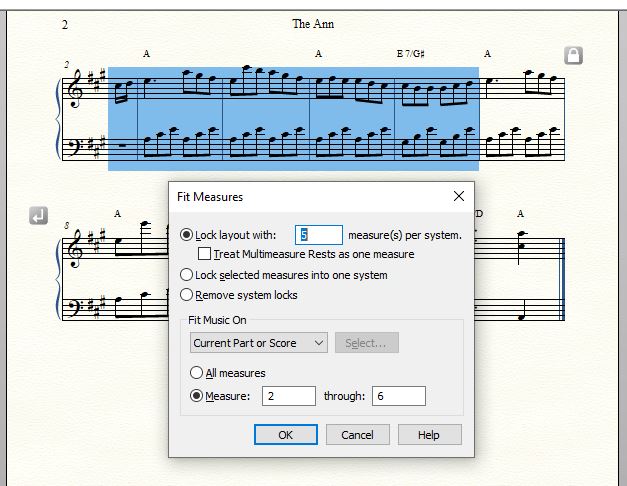Click the system lock icon above the first staff
Viewport: 627px width, 486px height.
point(573,55)
